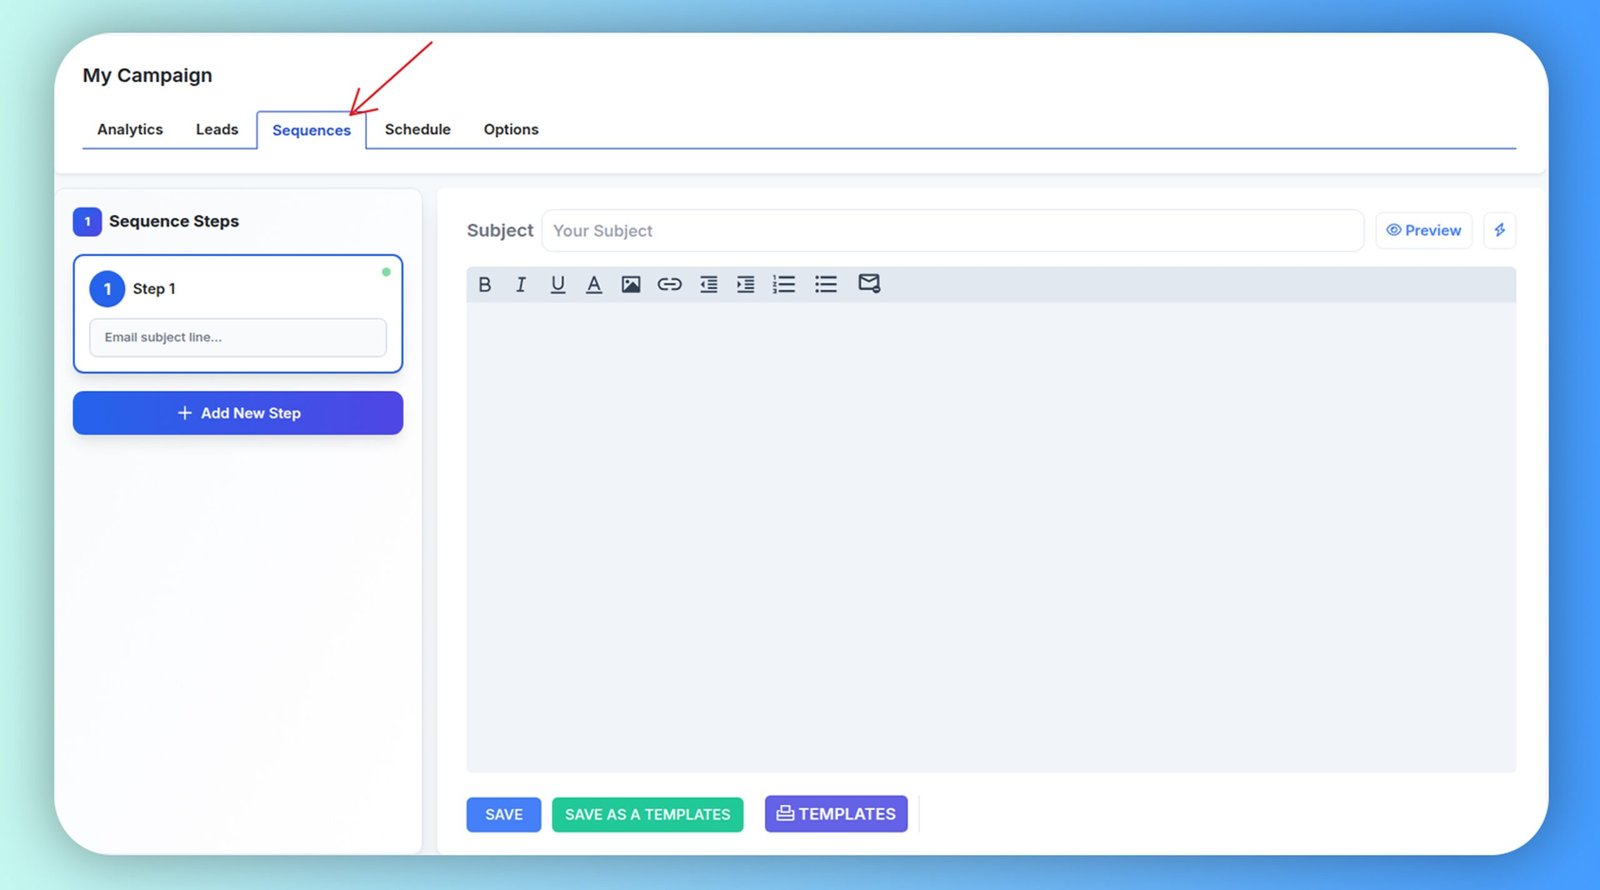The width and height of the screenshot is (1600, 890).
Task: Click the Your Subject input field
Action: point(952,231)
